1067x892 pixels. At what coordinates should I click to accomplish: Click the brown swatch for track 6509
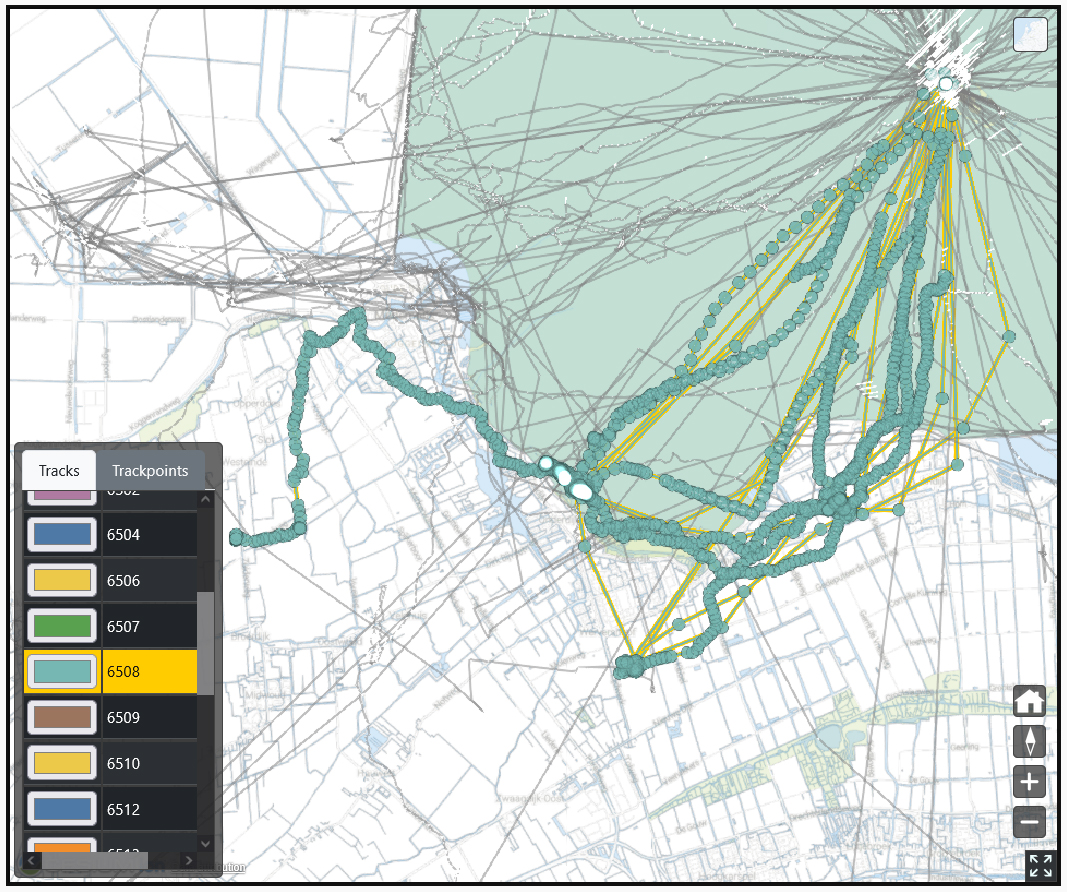62,717
